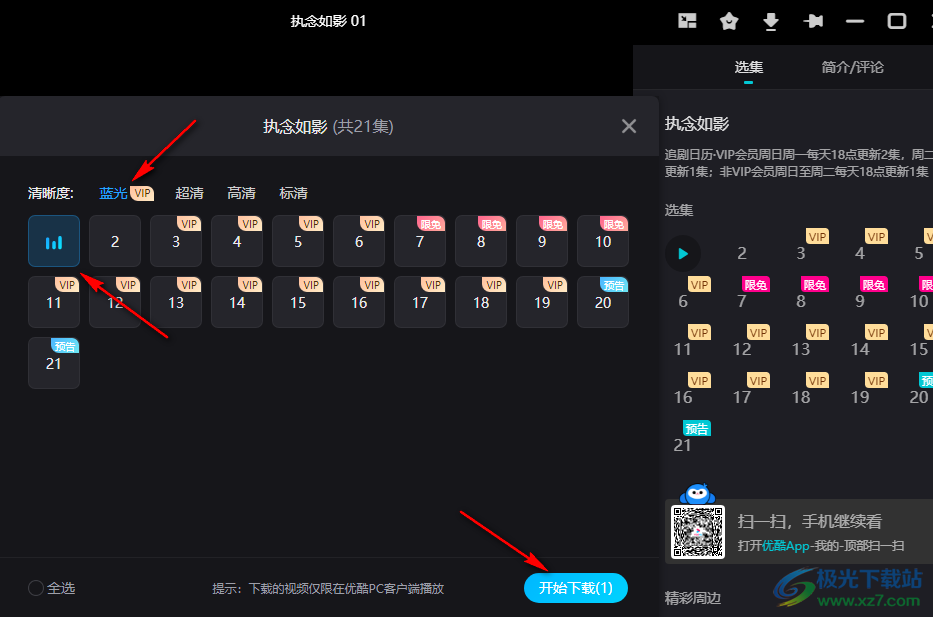Click the favorite star icon
The height and width of the screenshot is (617, 933).
point(729,21)
